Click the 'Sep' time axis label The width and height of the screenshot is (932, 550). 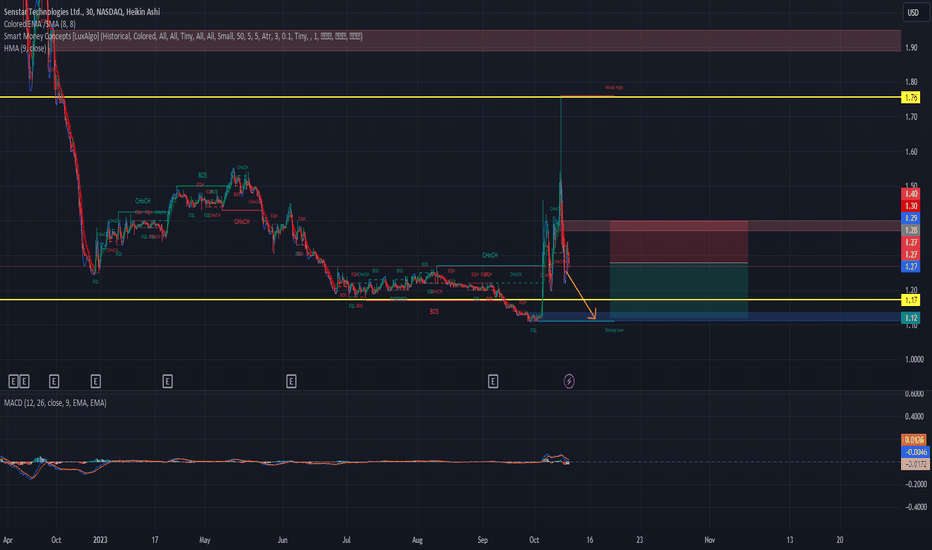(482, 540)
